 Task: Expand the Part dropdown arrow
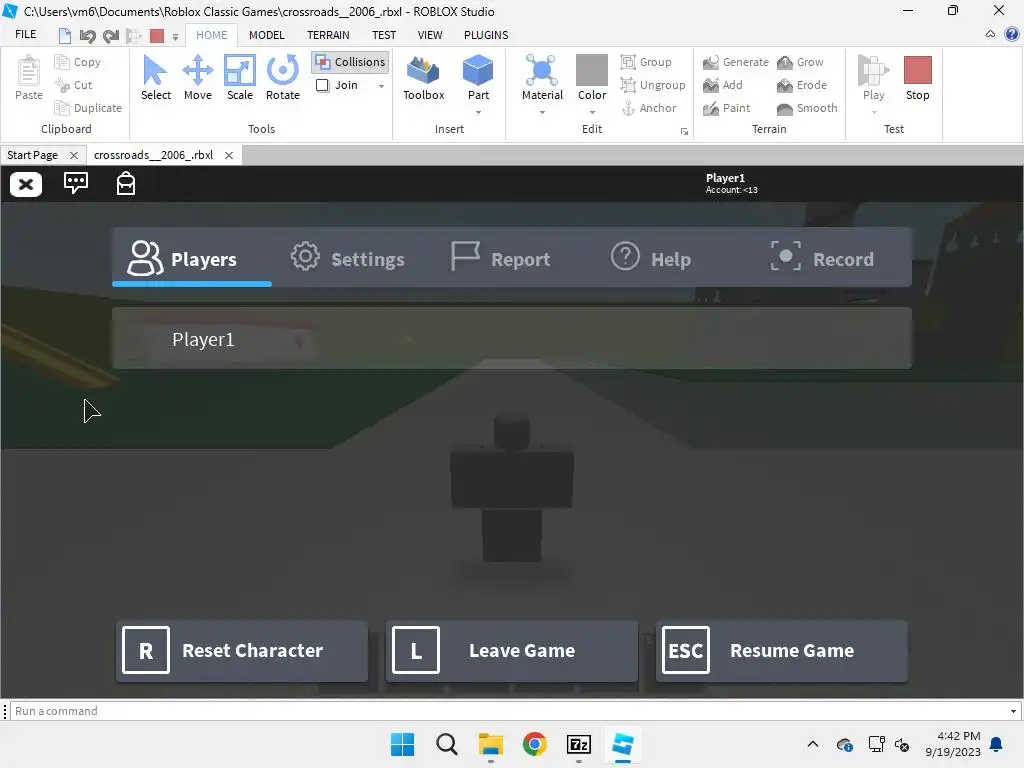click(478, 112)
